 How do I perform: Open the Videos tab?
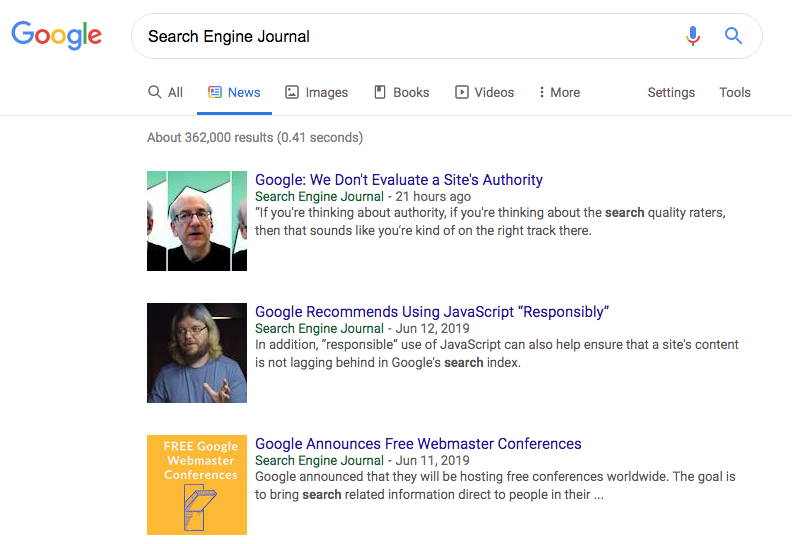coord(484,92)
